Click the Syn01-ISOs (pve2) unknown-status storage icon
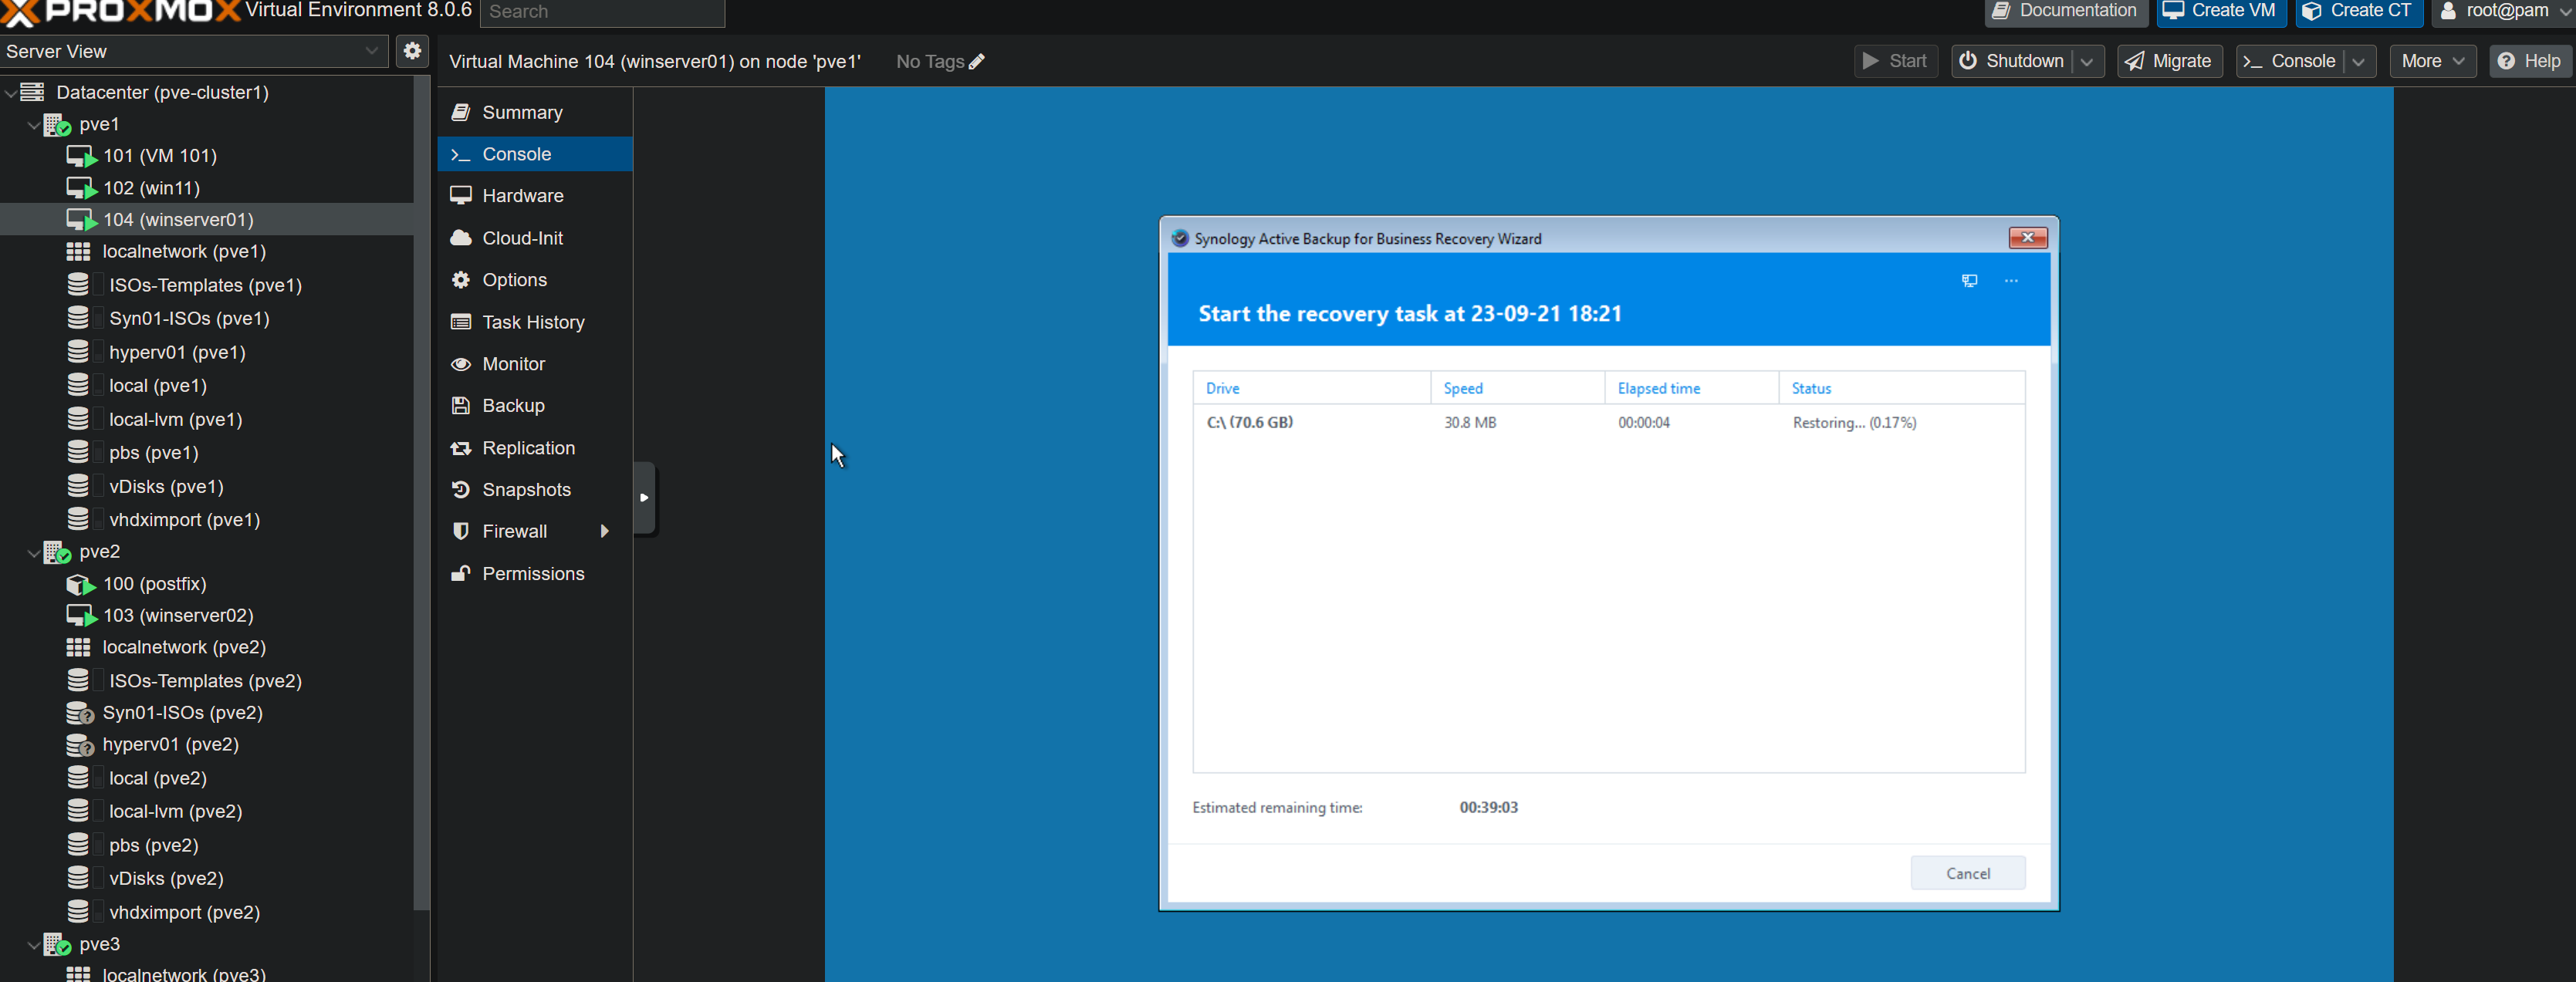The image size is (2576, 982). point(80,713)
